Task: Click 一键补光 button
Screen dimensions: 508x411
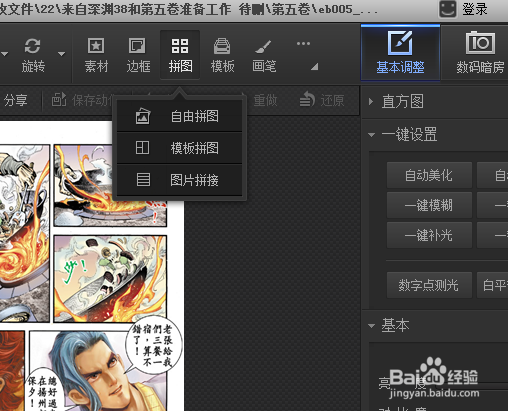Action: [x=429, y=235]
